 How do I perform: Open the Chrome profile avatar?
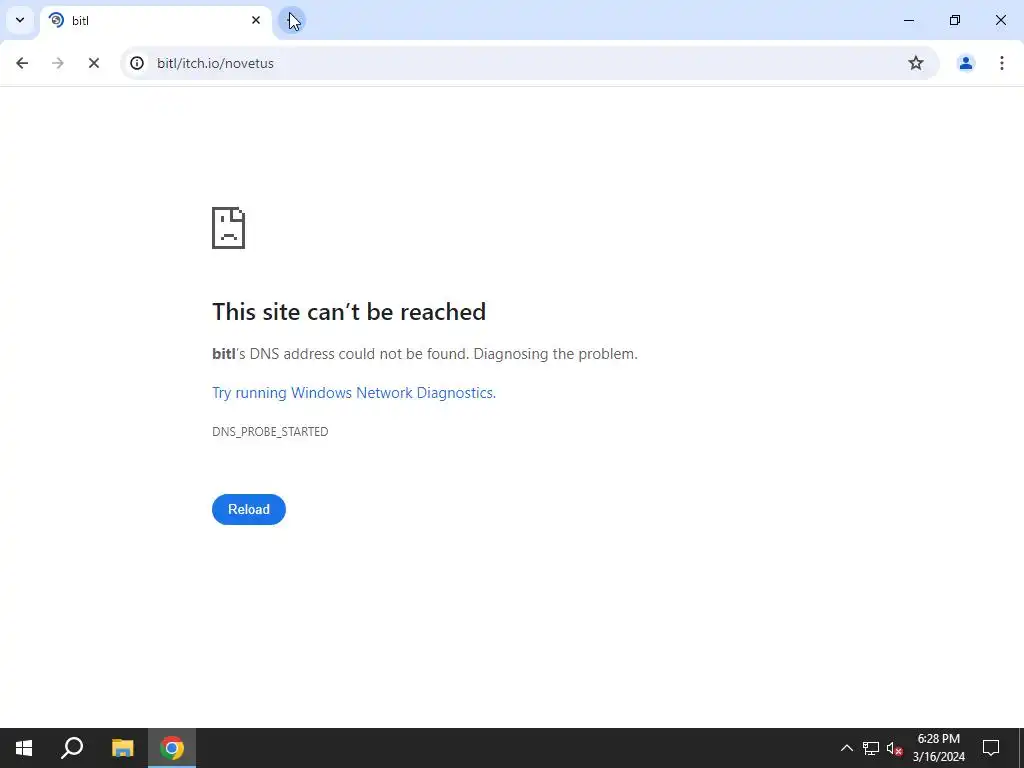point(965,63)
